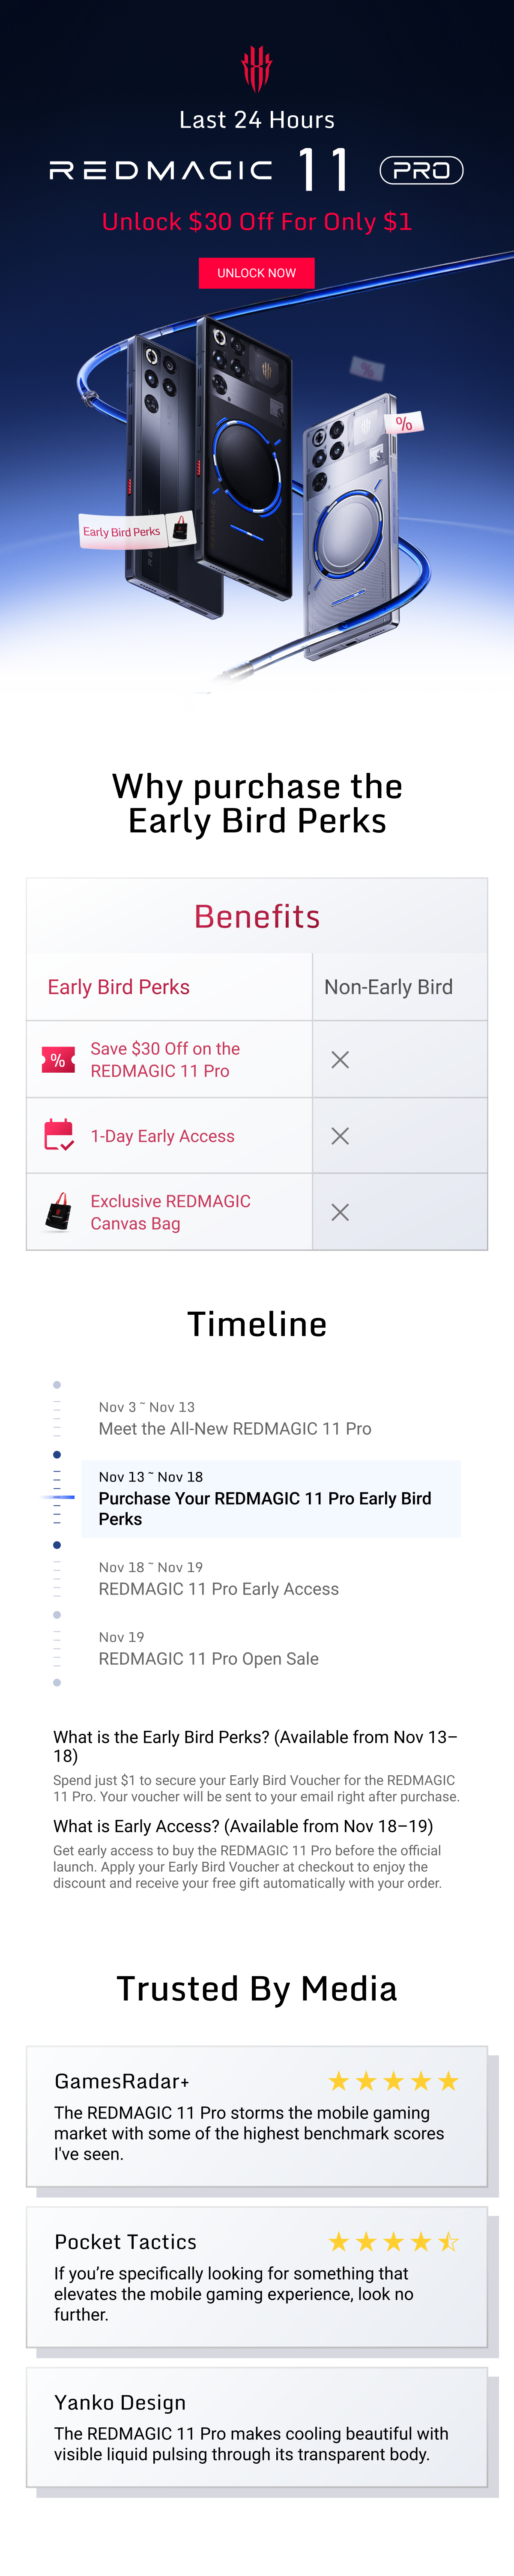This screenshot has height=2576, width=514.
Task: Click the percent discount tag near silver phone
Action: pos(406,423)
